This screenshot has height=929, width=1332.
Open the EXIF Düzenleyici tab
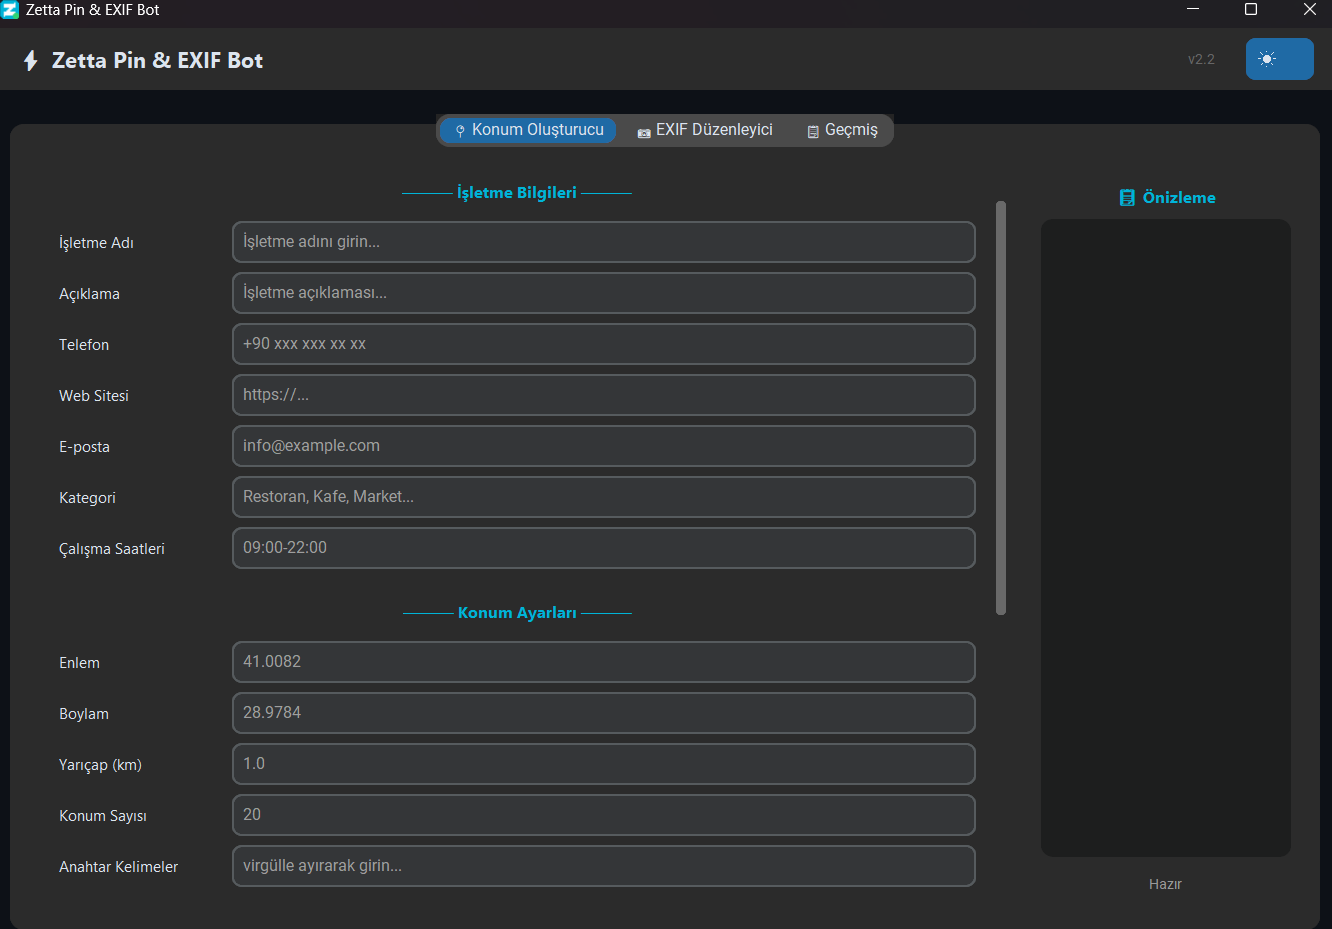pyautogui.click(x=705, y=130)
